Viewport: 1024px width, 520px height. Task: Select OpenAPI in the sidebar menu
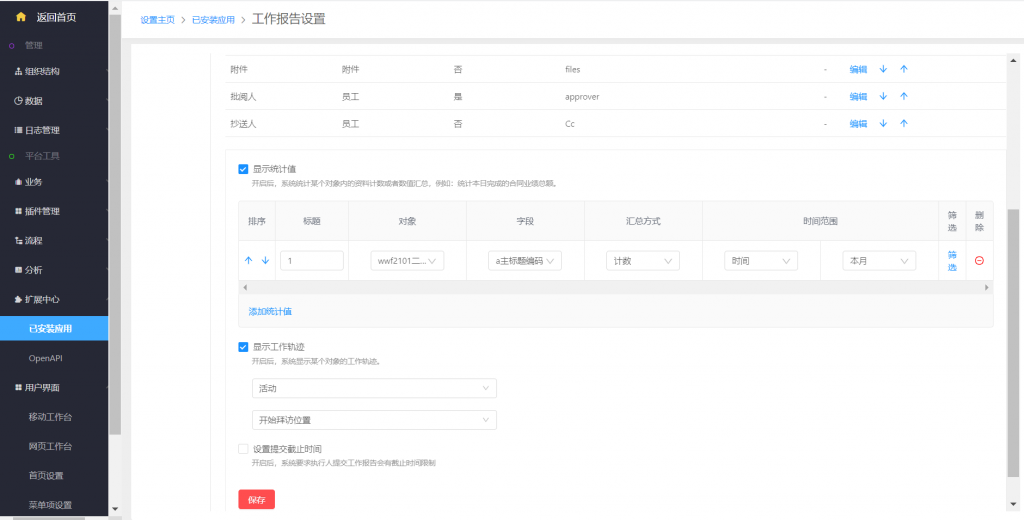pos(52,357)
